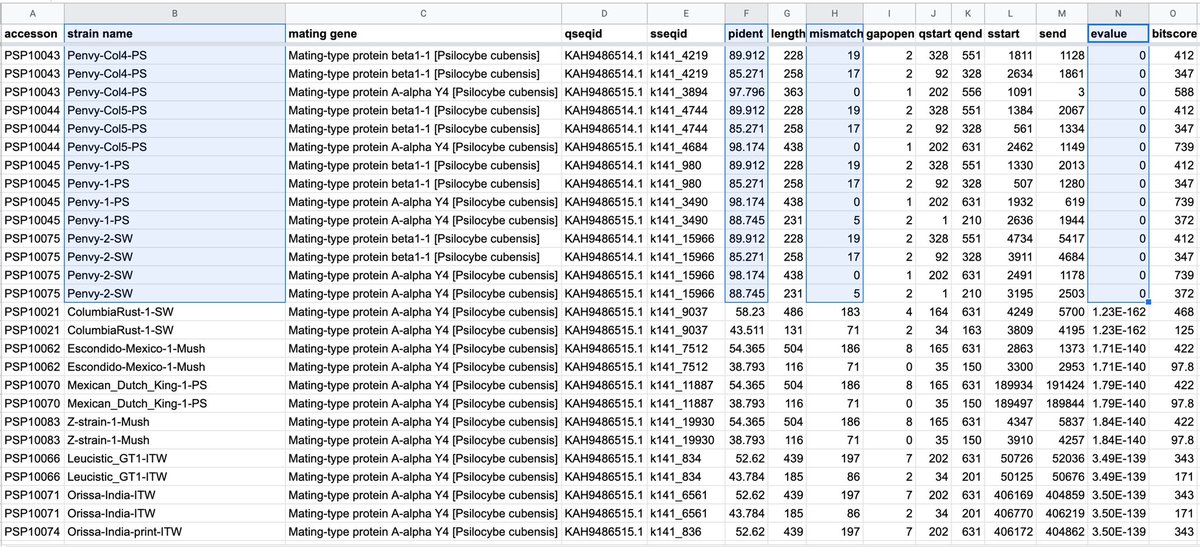Click the 'sseqid' header cell

[686, 34]
